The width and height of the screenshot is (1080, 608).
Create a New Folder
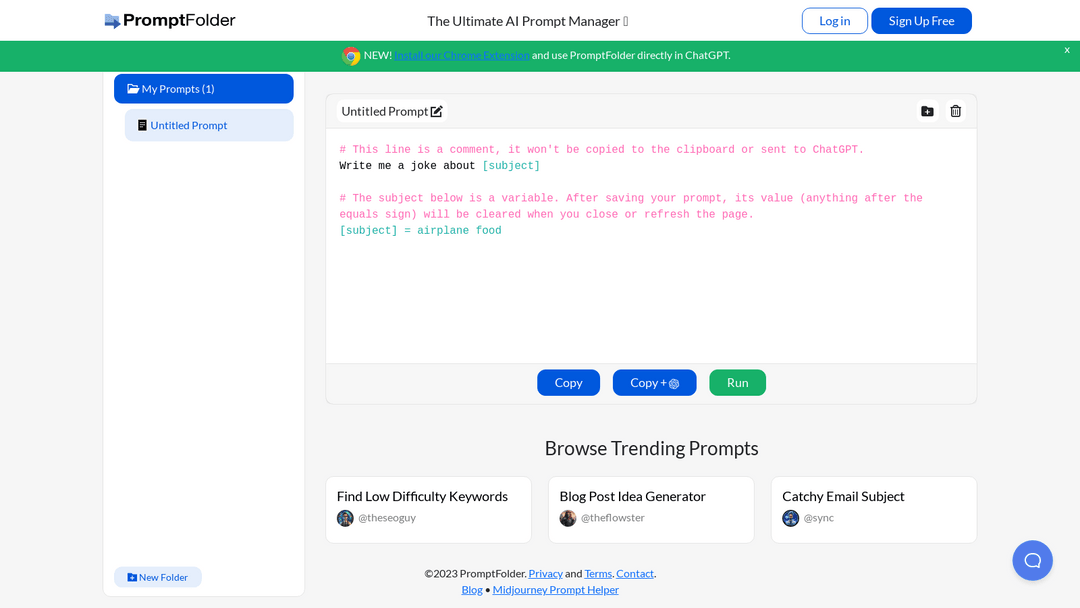point(158,577)
